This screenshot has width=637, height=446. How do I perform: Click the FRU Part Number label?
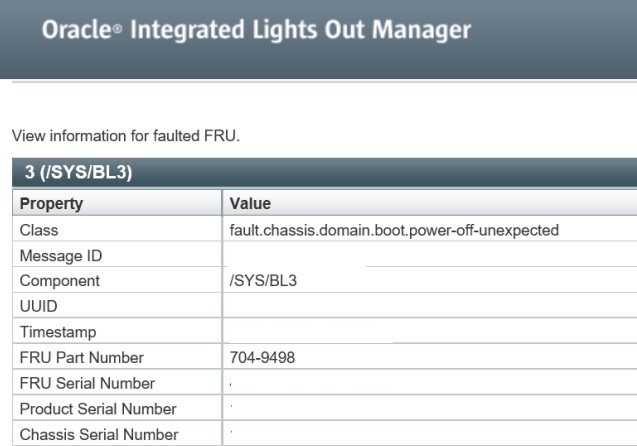tap(82, 357)
